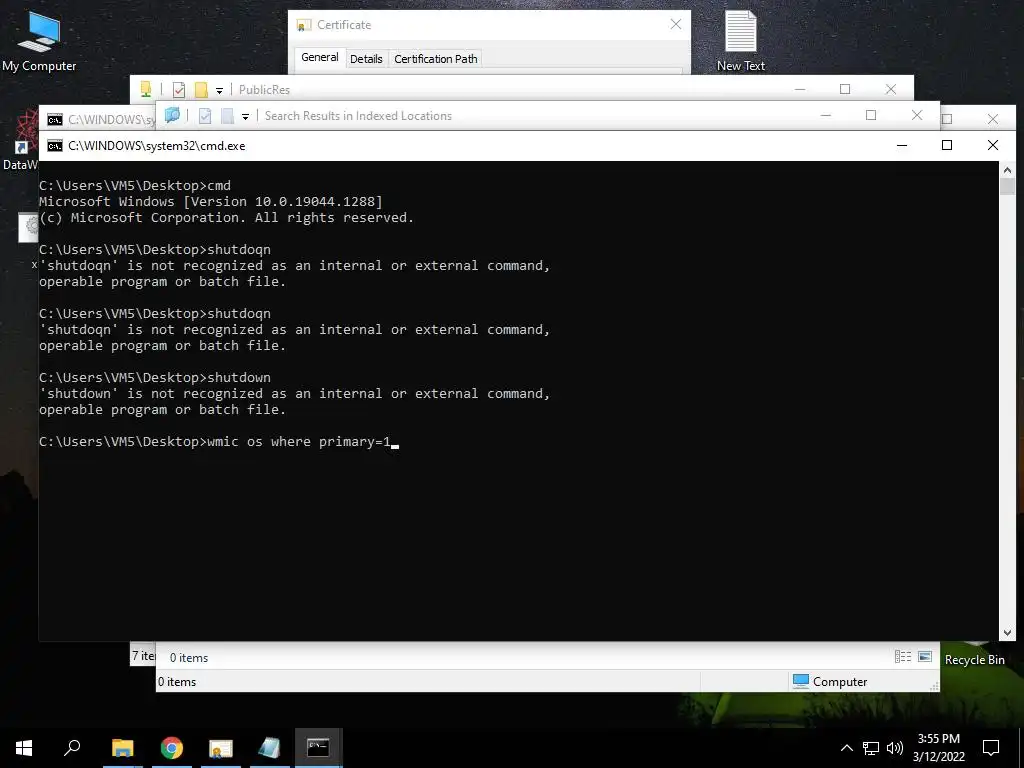Open the Certification Path tab
Image resolution: width=1024 pixels, height=768 pixels.
tap(436, 59)
